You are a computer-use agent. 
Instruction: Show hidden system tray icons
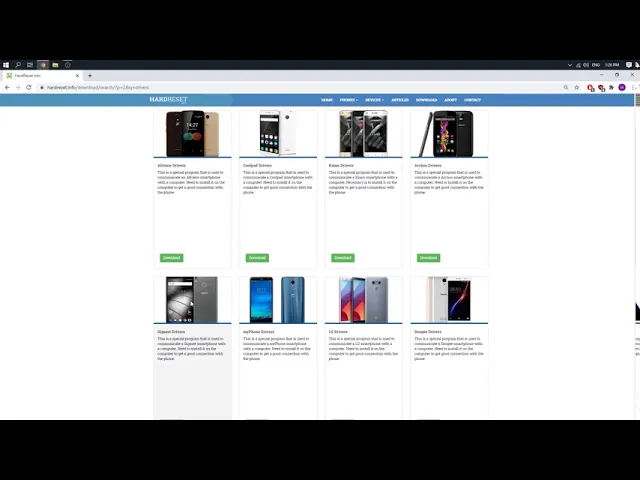(x=570, y=65)
